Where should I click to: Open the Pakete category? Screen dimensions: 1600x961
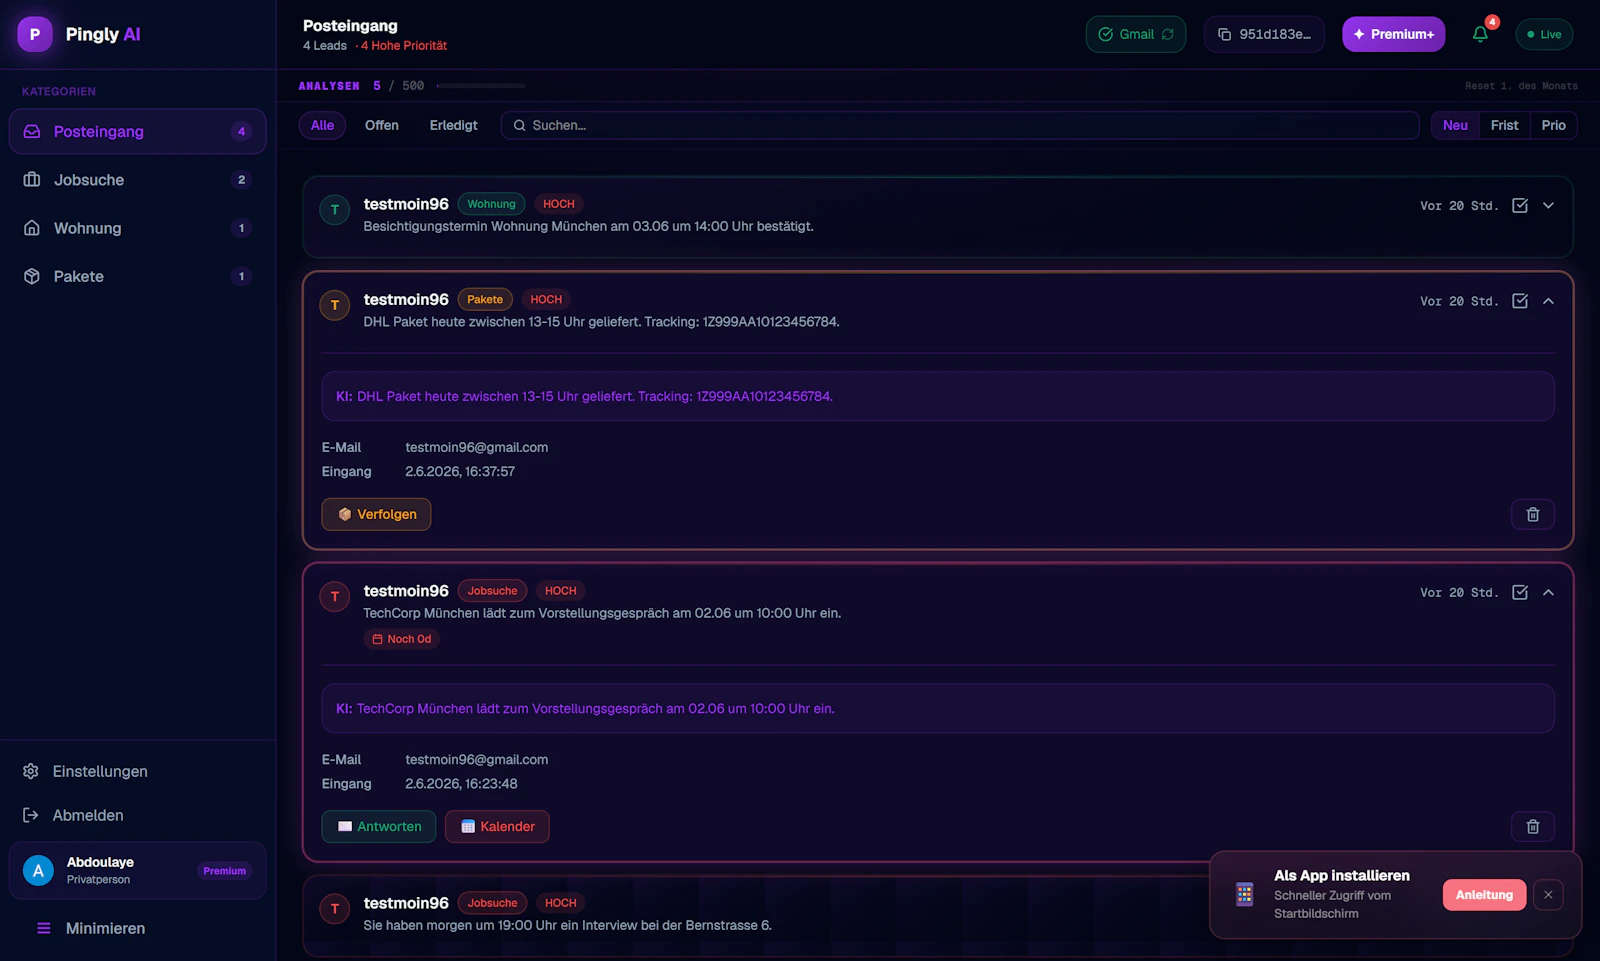(137, 276)
